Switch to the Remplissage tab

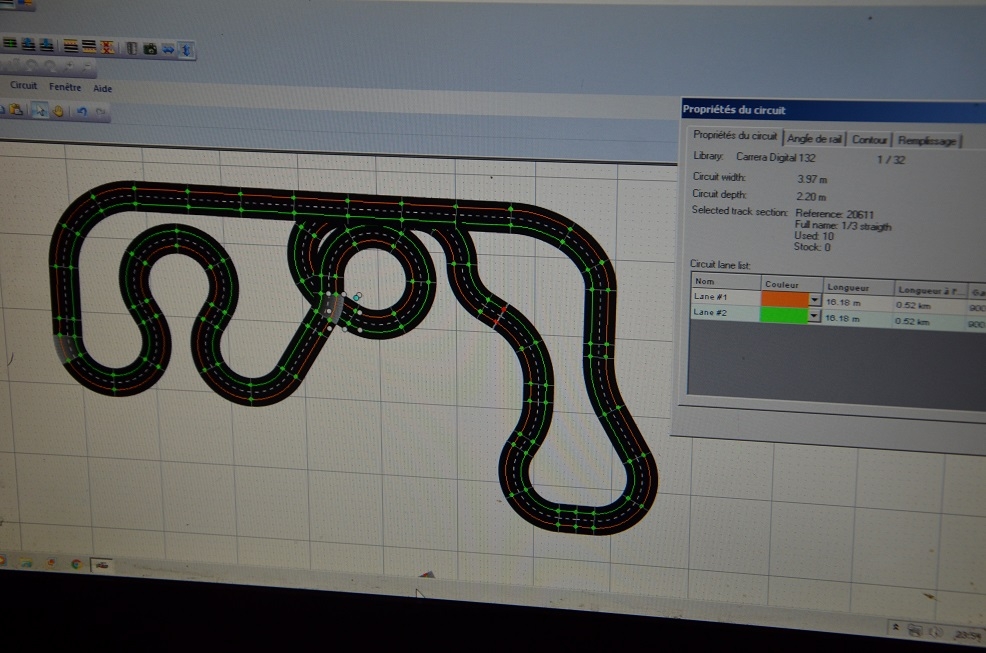point(927,141)
